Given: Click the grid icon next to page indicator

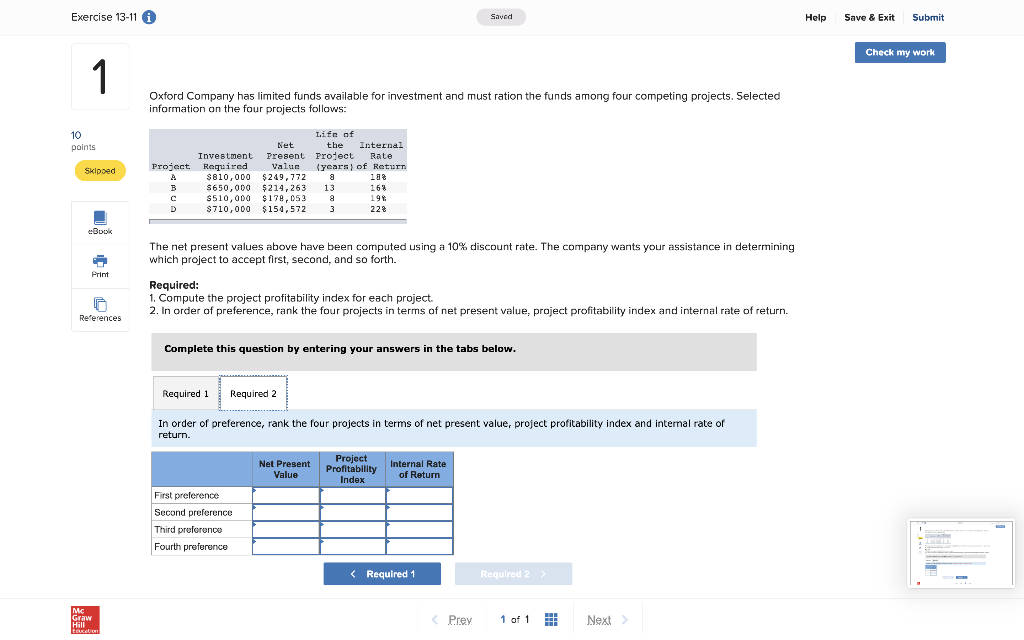Looking at the screenshot, I should (551, 619).
